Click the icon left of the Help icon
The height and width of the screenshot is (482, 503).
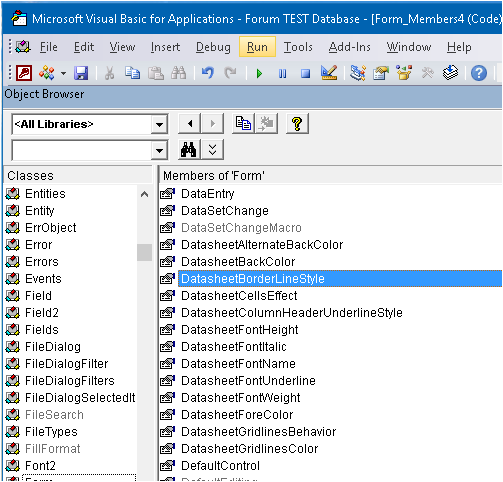pyautogui.click(x=450, y=73)
